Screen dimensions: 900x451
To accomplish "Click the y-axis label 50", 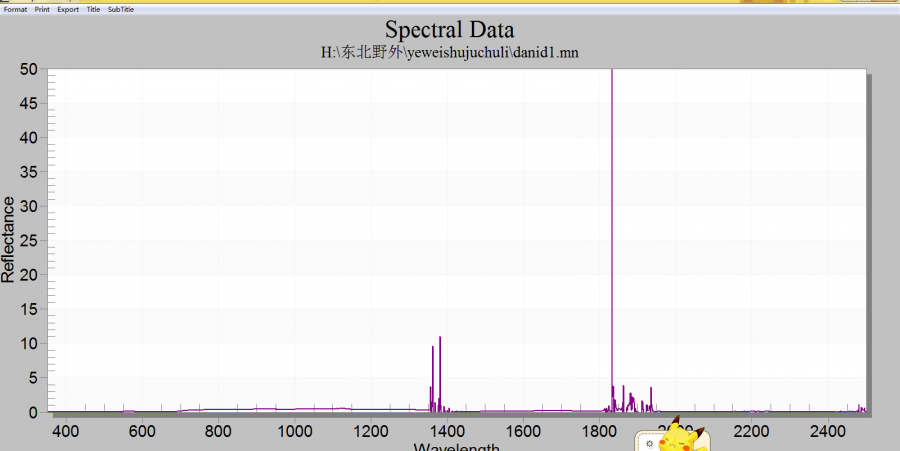I will tap(28, 69).
